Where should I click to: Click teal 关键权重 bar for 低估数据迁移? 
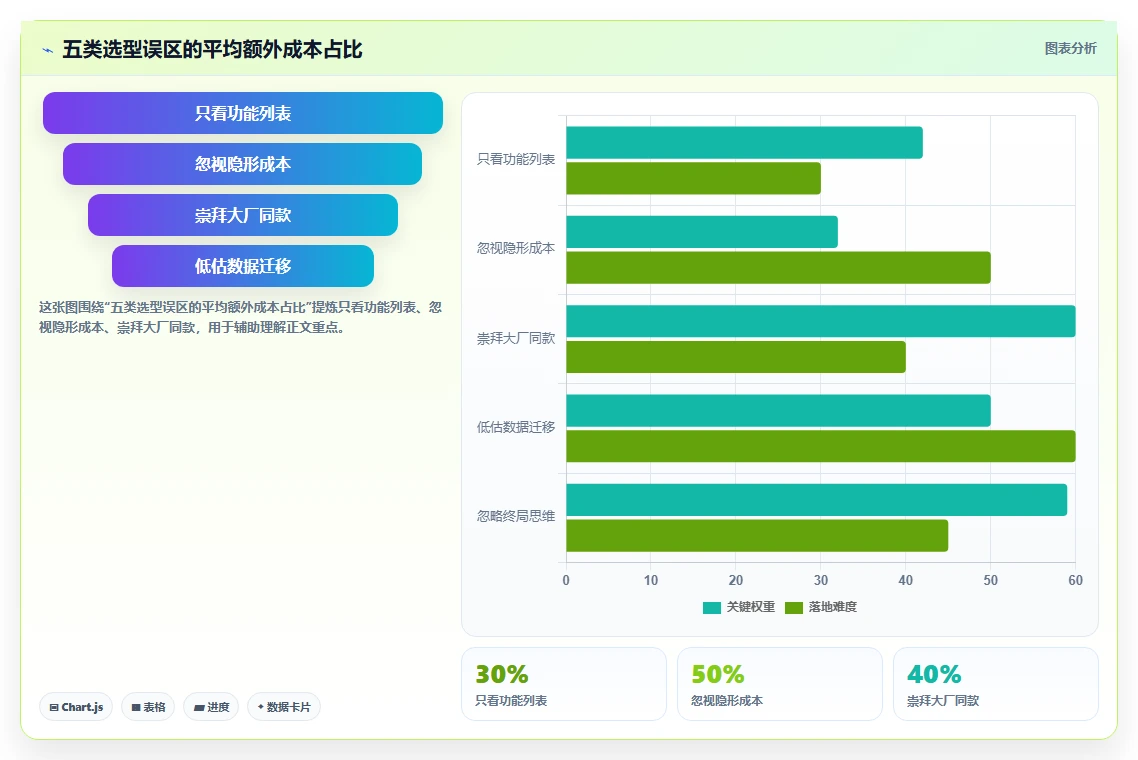coord(779,411)
